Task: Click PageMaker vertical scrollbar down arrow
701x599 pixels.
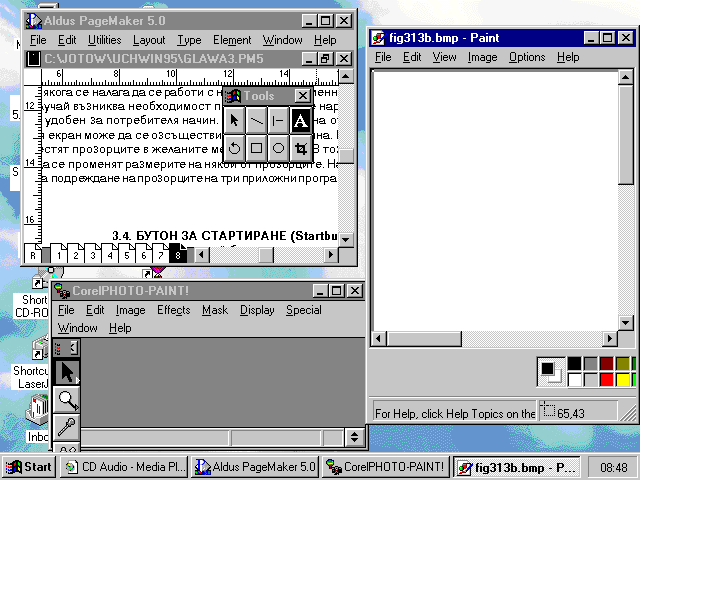Action: click(346, 240)
